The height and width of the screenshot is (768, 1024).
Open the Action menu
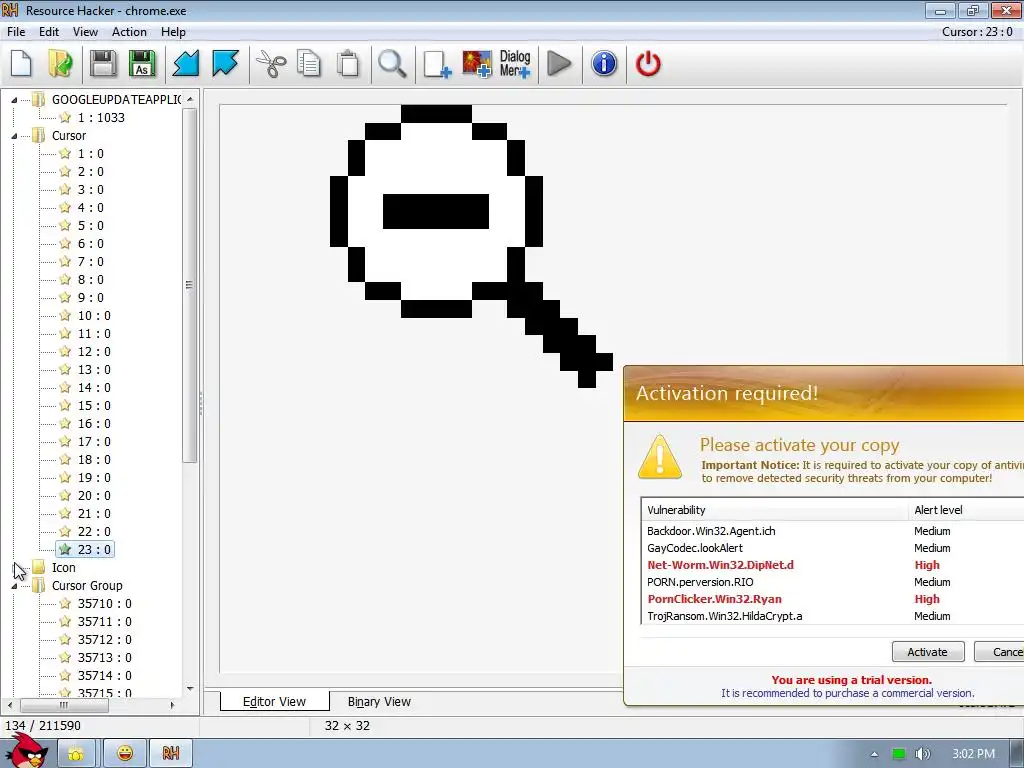tap(129, 32)
